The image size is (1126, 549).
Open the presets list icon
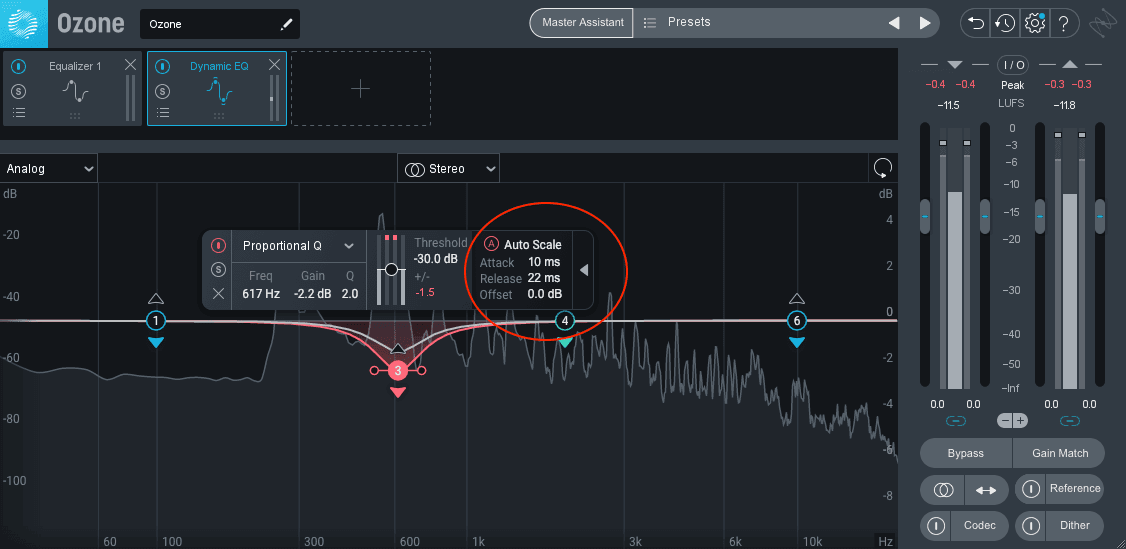tap(650, 22)
